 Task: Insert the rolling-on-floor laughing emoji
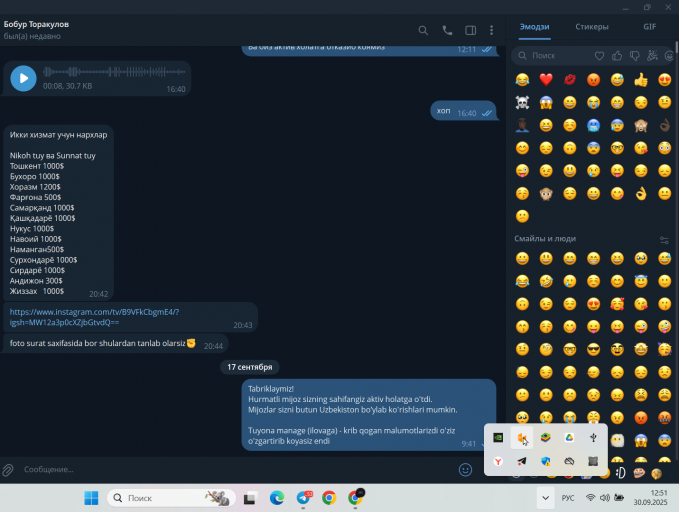pos(546,282)
